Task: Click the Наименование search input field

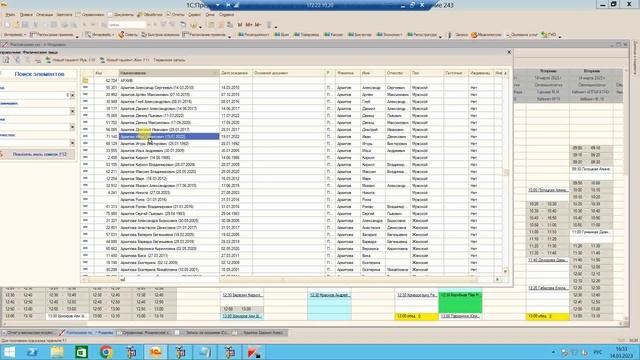Action: [35, 111]
